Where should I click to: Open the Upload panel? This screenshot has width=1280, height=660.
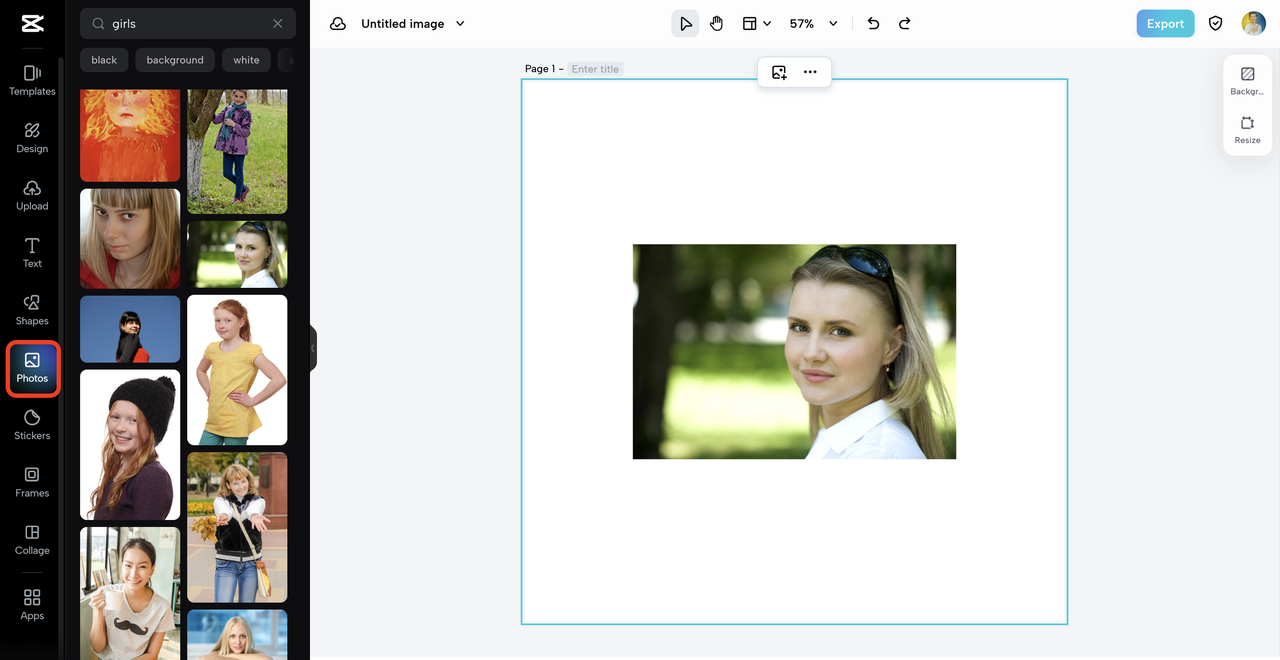click(x=32, y=196)
